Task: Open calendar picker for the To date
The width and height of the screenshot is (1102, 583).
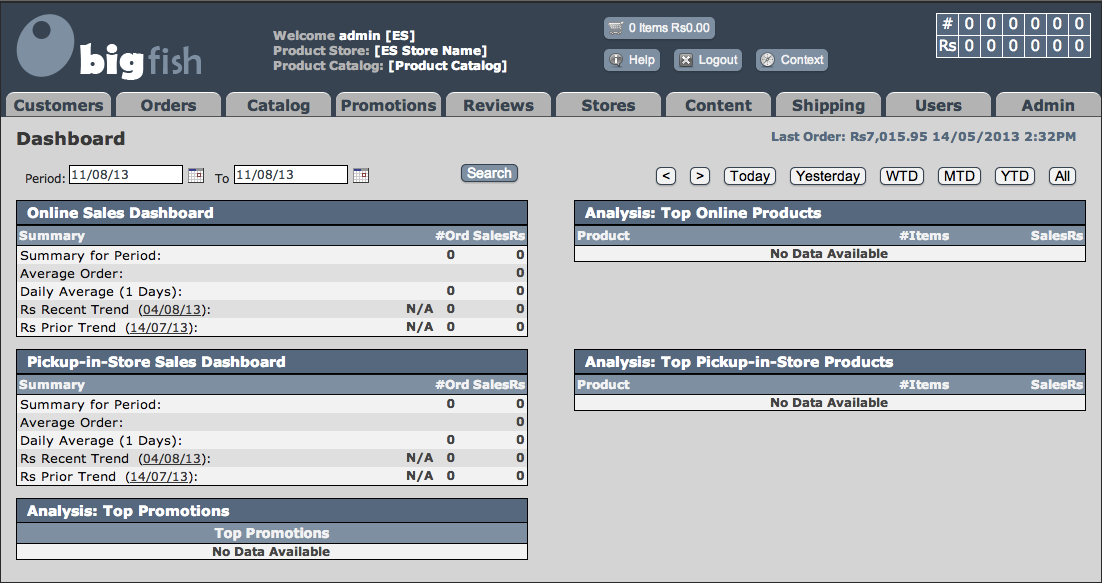Action: [x=361, y=175]
